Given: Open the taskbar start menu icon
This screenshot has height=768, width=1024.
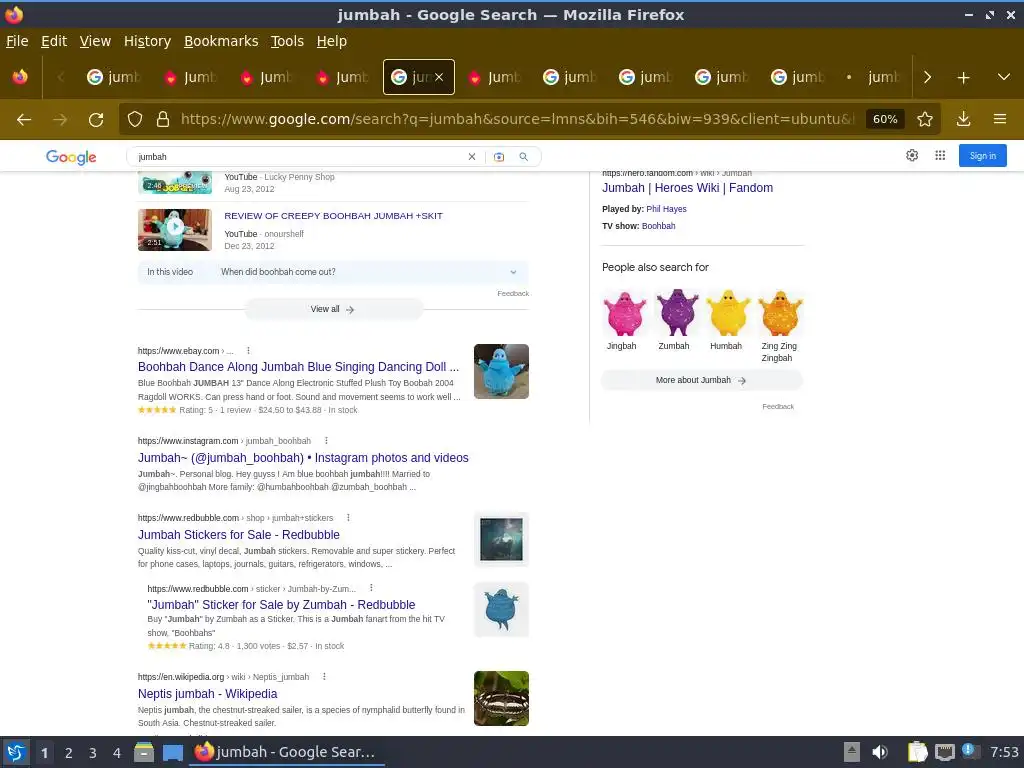Looking at the screenshot, I should point(16,752).
